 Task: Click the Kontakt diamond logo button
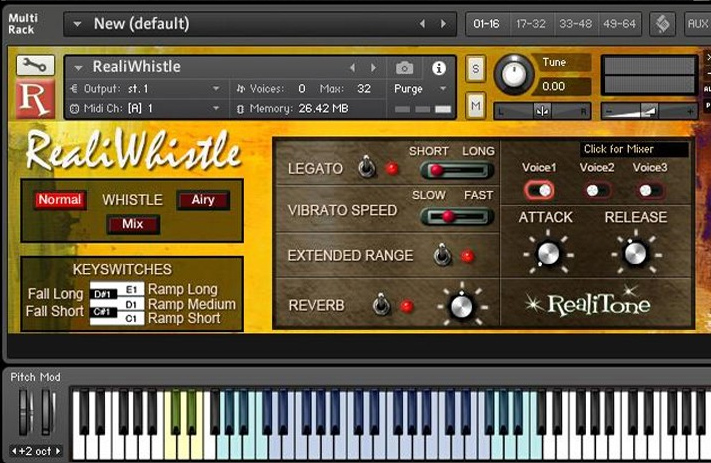[662, 24]
